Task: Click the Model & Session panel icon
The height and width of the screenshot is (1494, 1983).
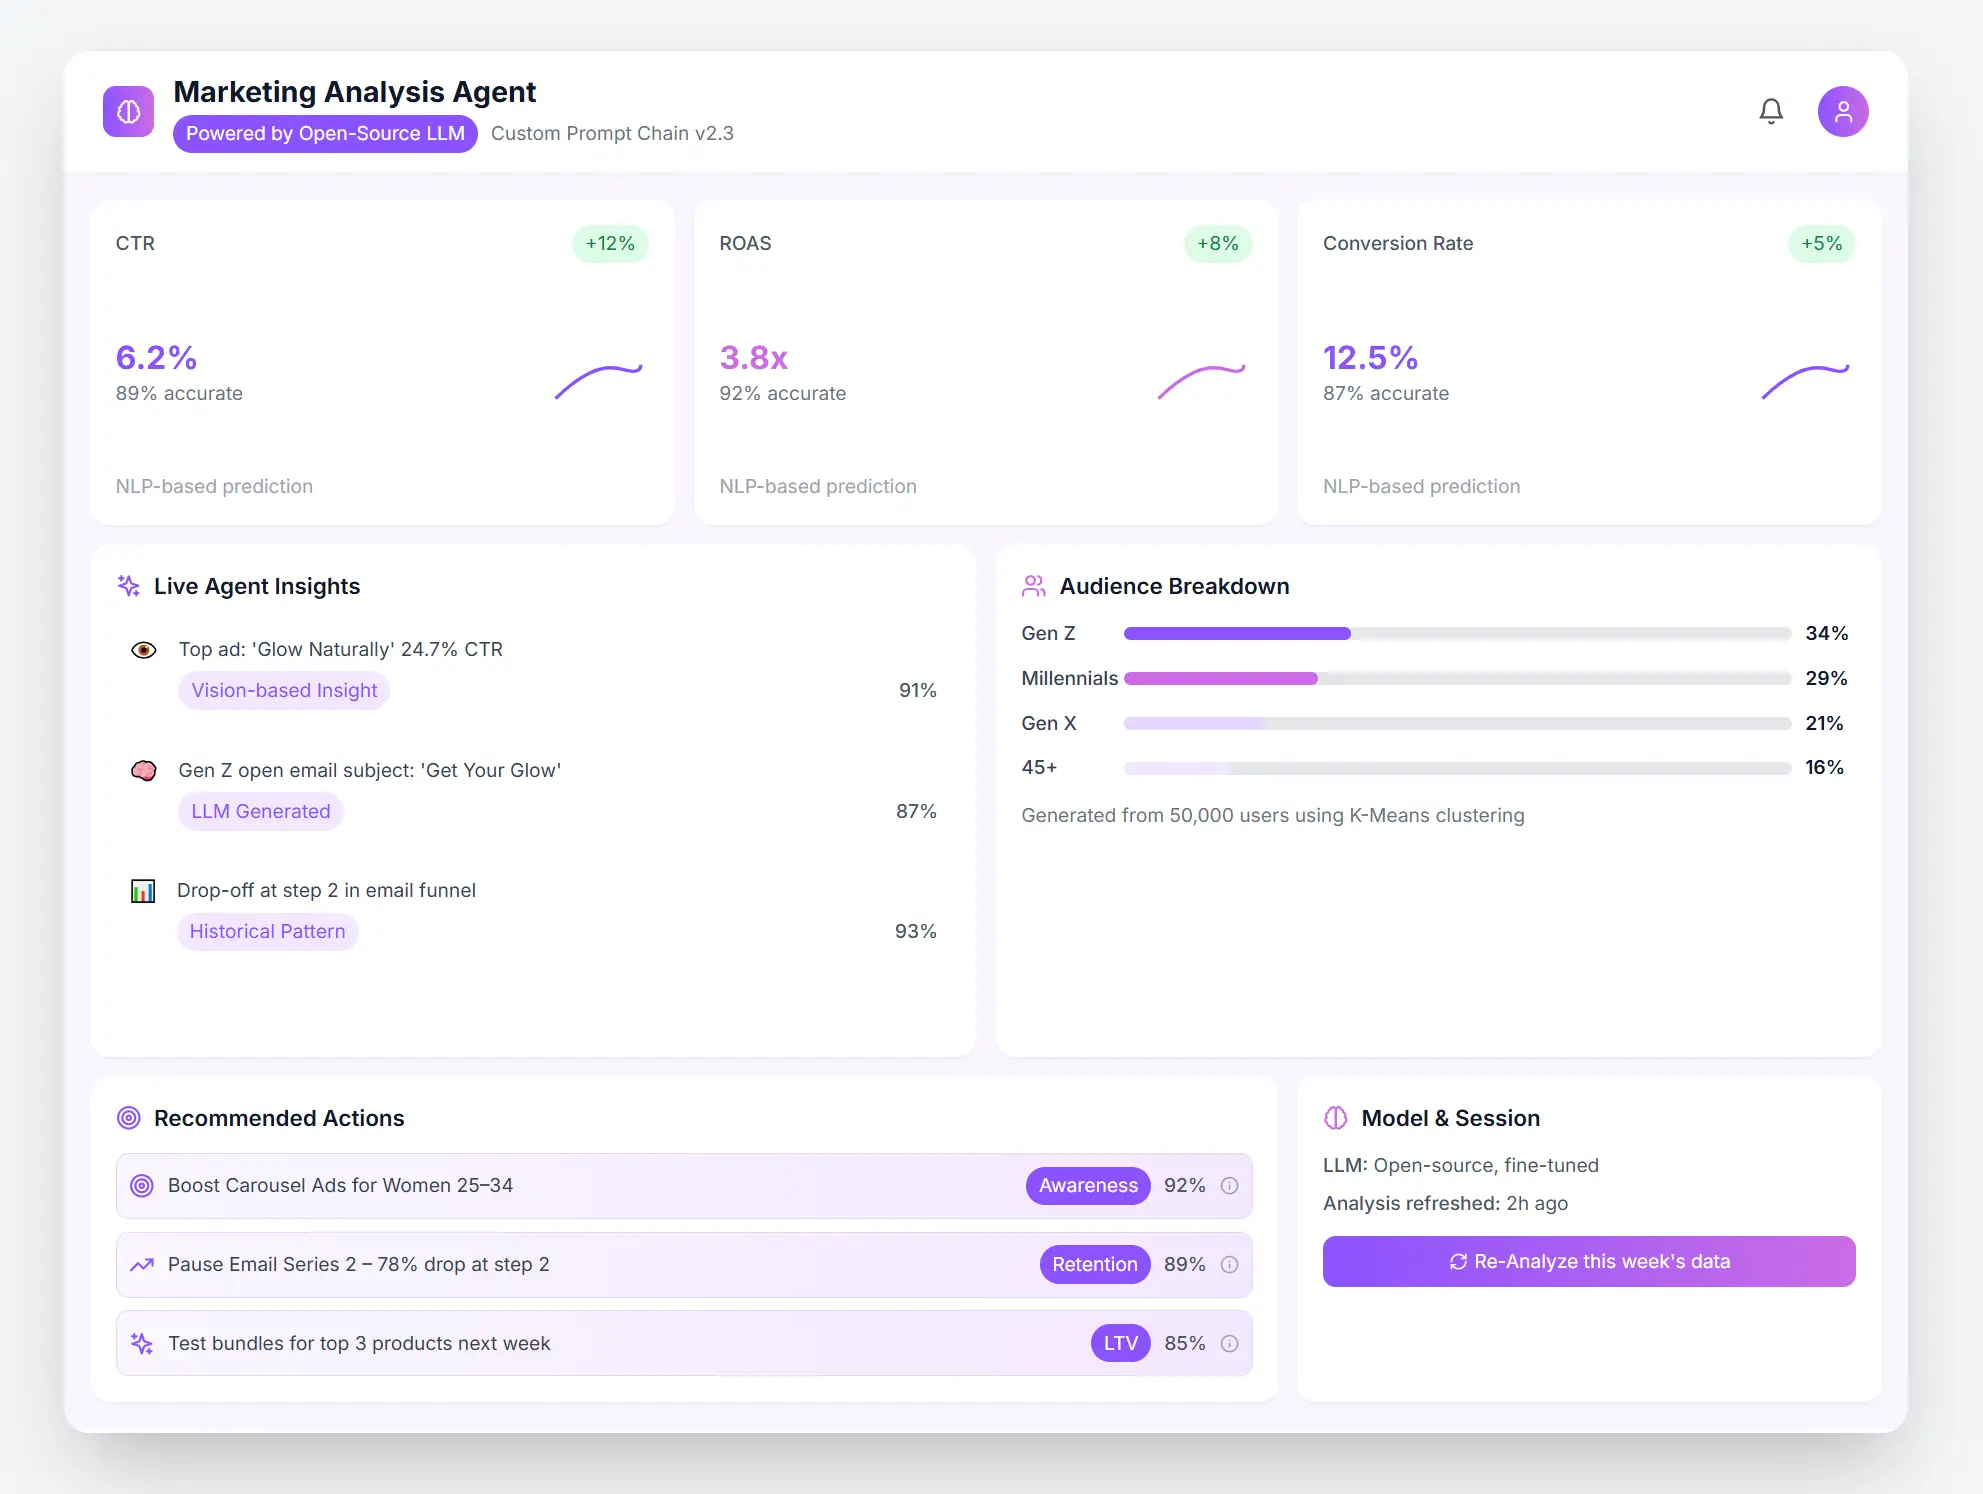Action: [x=1336, y=1118]
